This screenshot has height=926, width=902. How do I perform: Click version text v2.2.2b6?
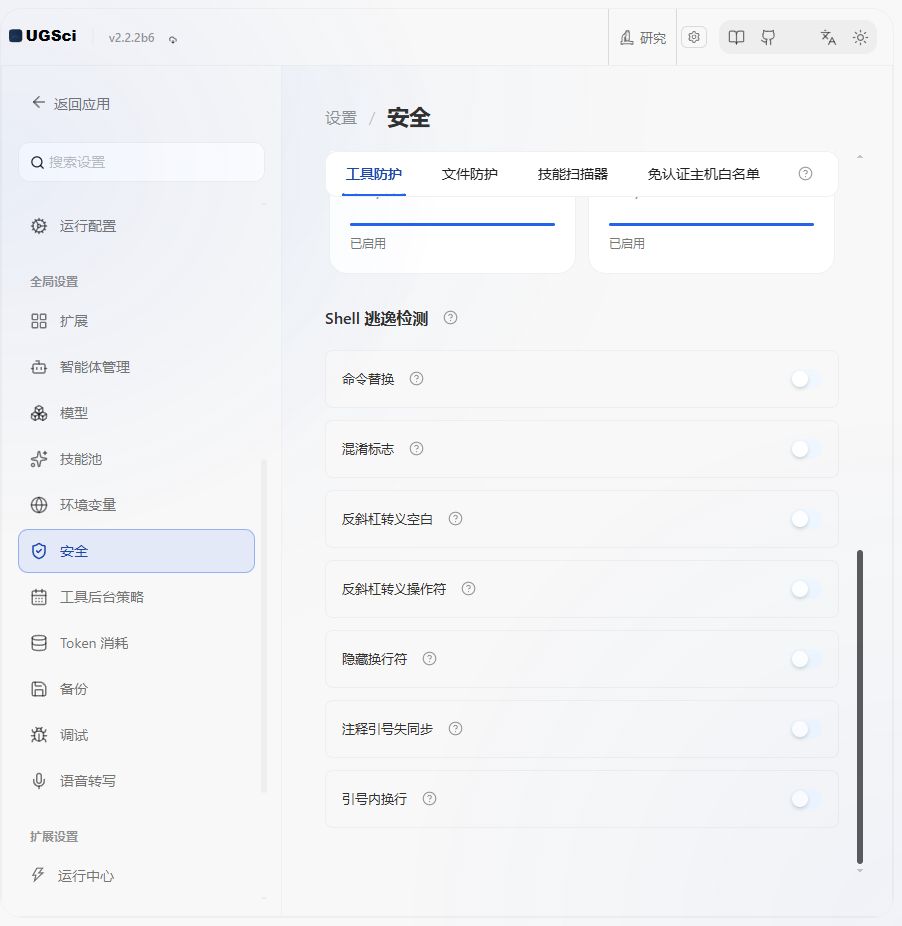pos(131,38)
